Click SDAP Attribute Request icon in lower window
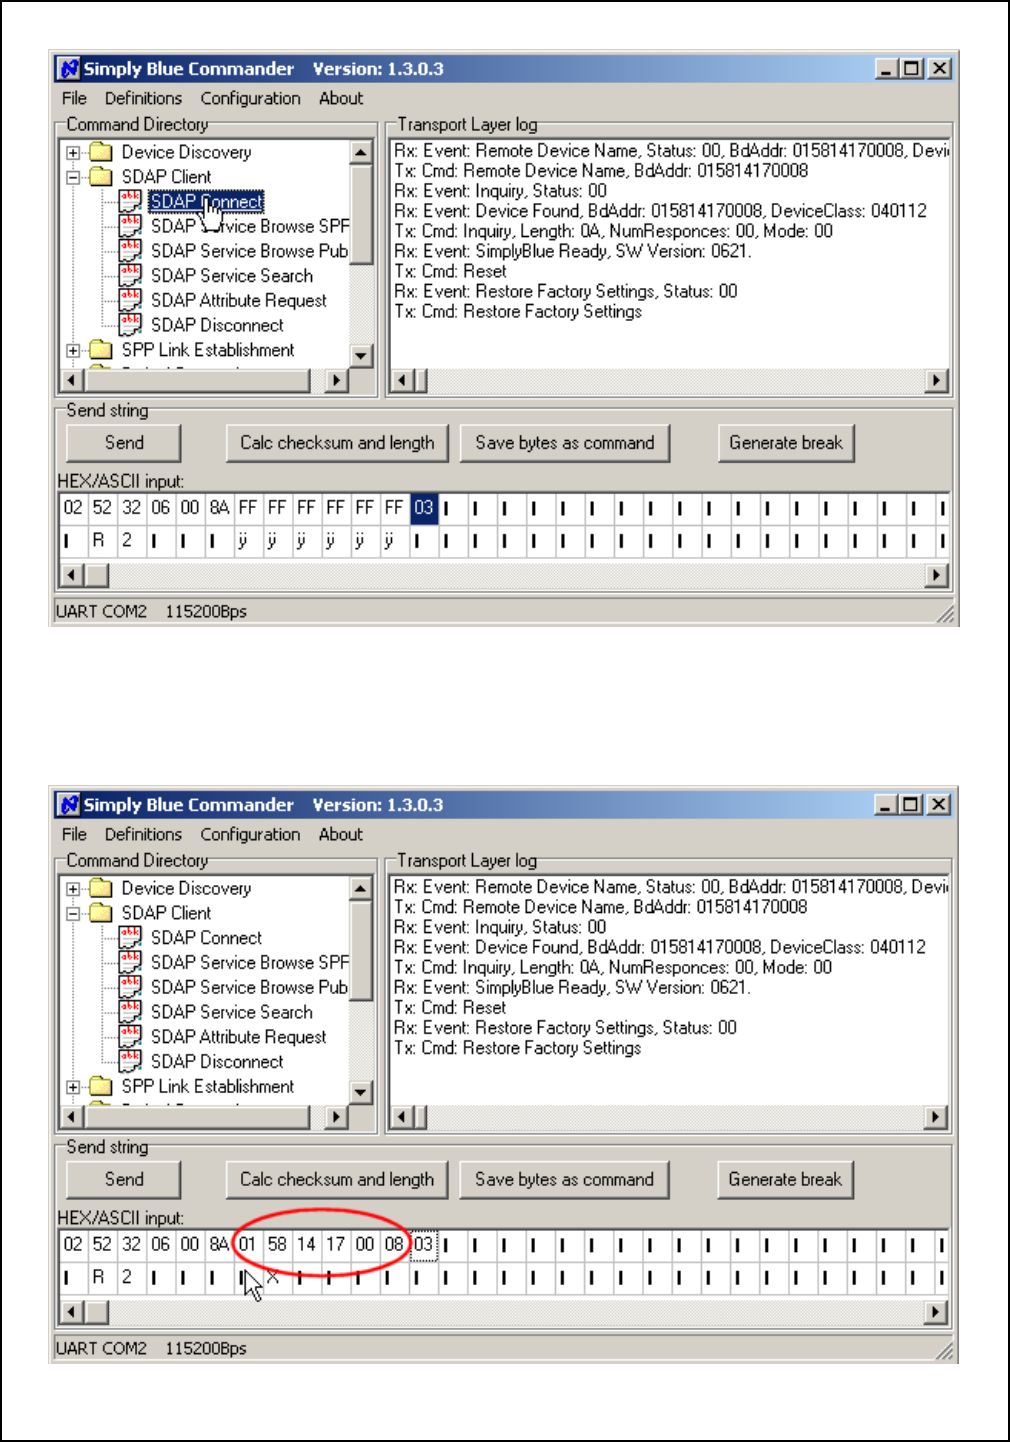 (x=130, y=1036)
